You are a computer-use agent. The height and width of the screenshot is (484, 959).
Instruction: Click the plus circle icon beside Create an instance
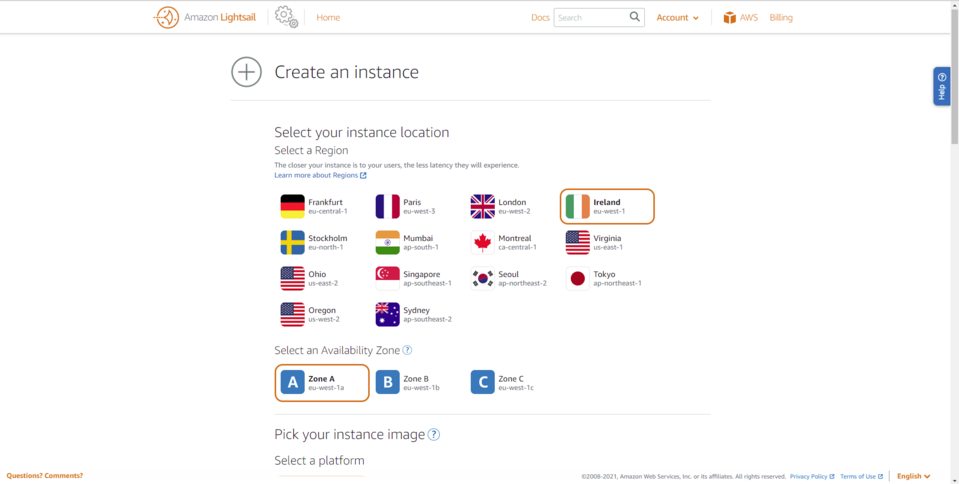pos(246,72)
